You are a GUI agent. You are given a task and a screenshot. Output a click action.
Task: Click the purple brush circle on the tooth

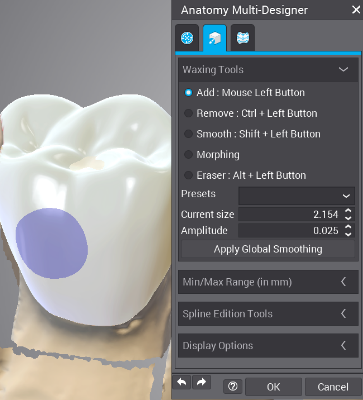[52, 243]
